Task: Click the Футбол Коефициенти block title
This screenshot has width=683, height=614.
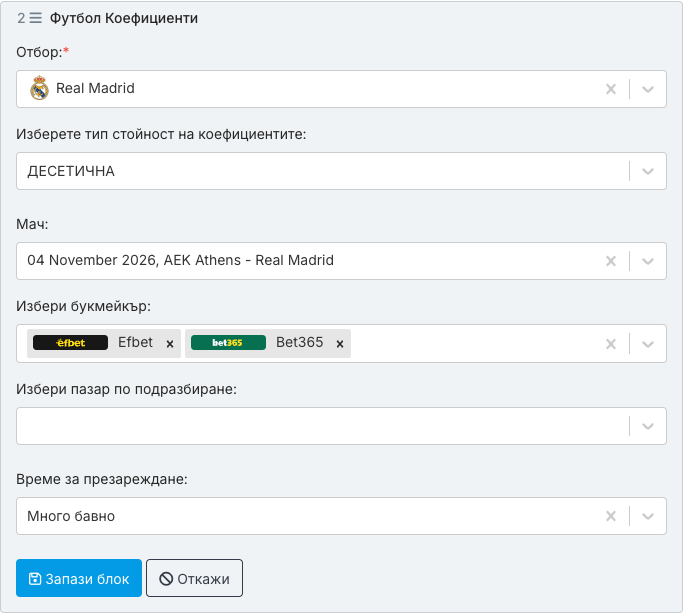Action: point(124,18)
